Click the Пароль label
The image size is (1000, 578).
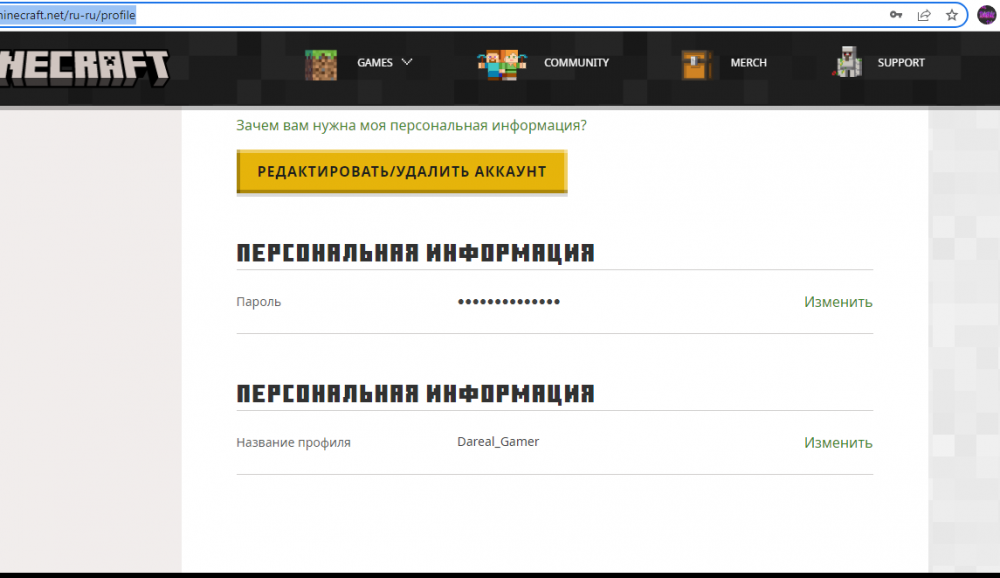pos(258,302)
